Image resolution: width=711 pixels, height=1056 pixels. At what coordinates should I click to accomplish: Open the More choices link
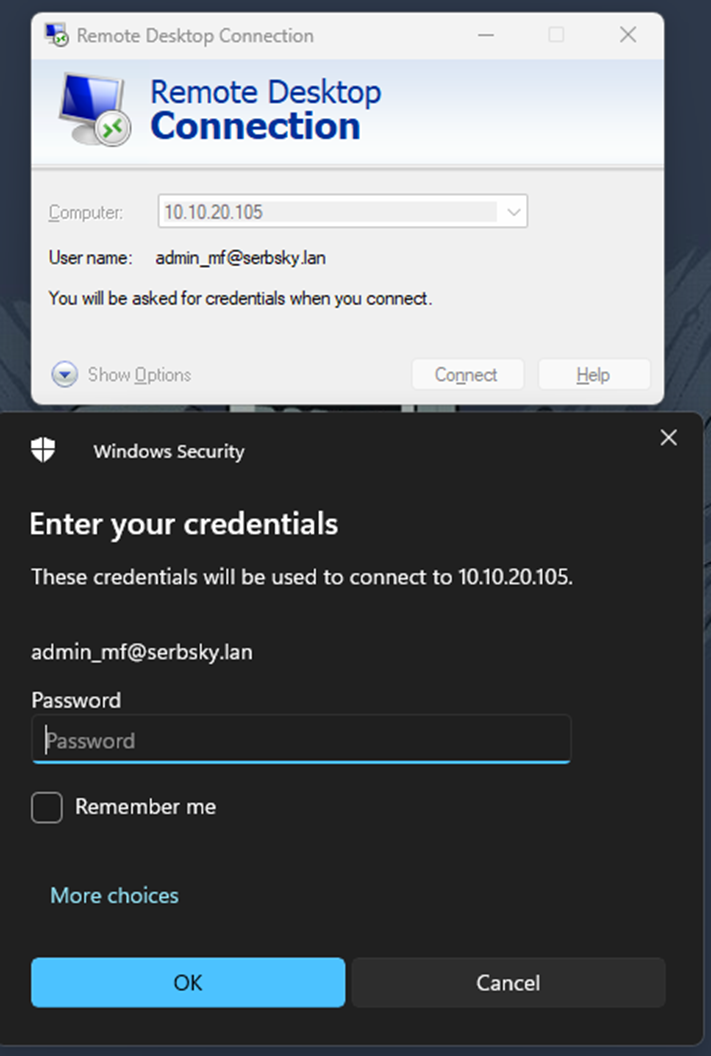tap(114, 895)
